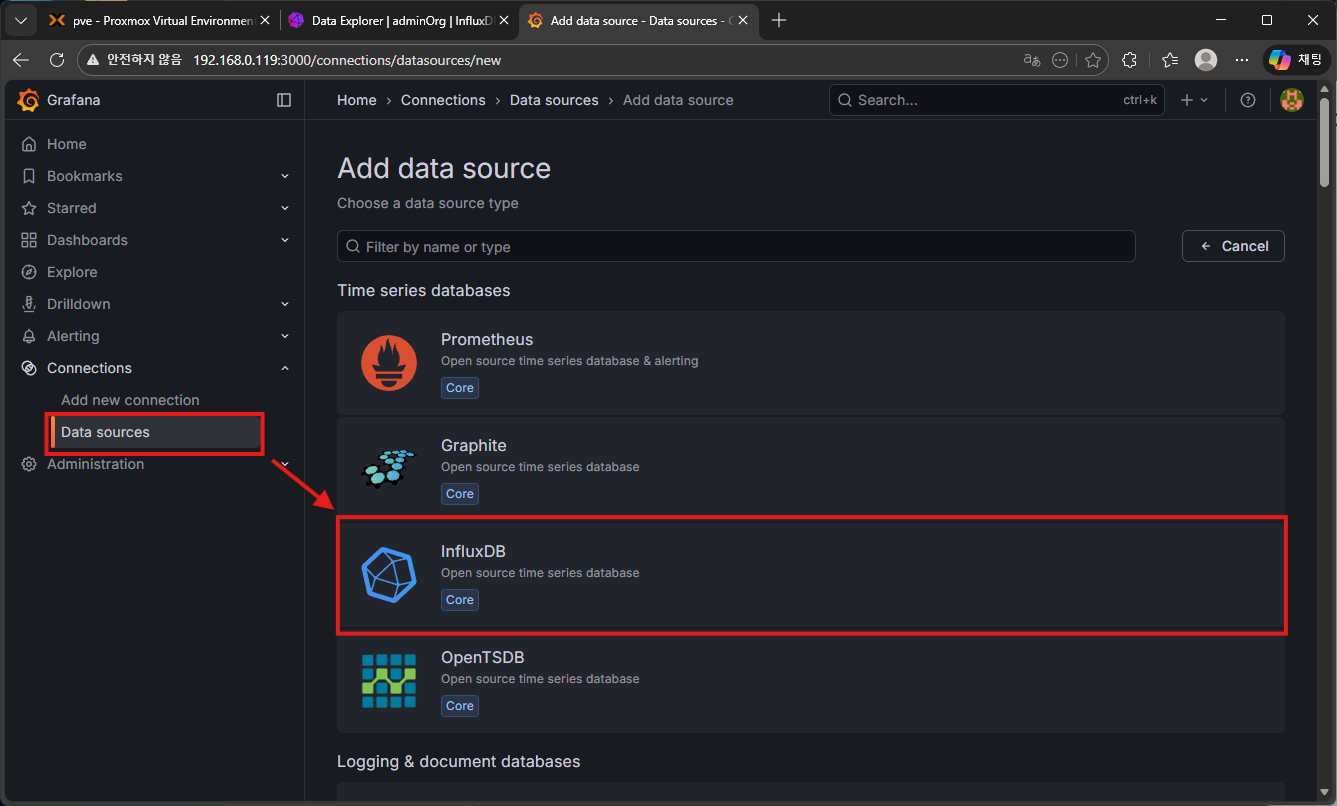Open the browser extensions puzzle icon
The height and width of the screenshot is (806, 1337).
1130,60
